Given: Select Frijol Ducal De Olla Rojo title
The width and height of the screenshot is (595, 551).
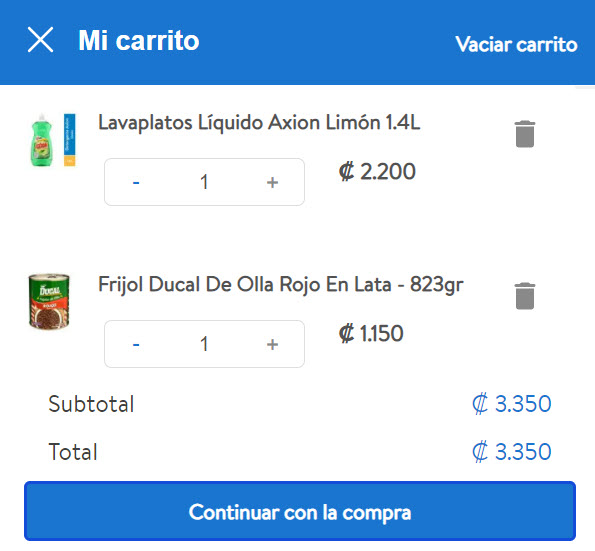Looking at the screenshot, I should pyautogui.click(x=281, y=285).
